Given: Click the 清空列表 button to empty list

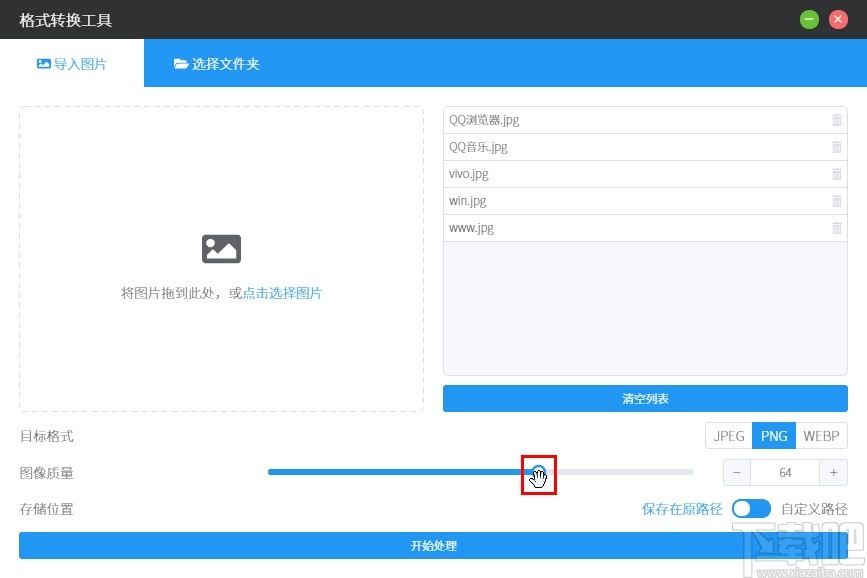Looking at the screenshot, I should (645, 398).
